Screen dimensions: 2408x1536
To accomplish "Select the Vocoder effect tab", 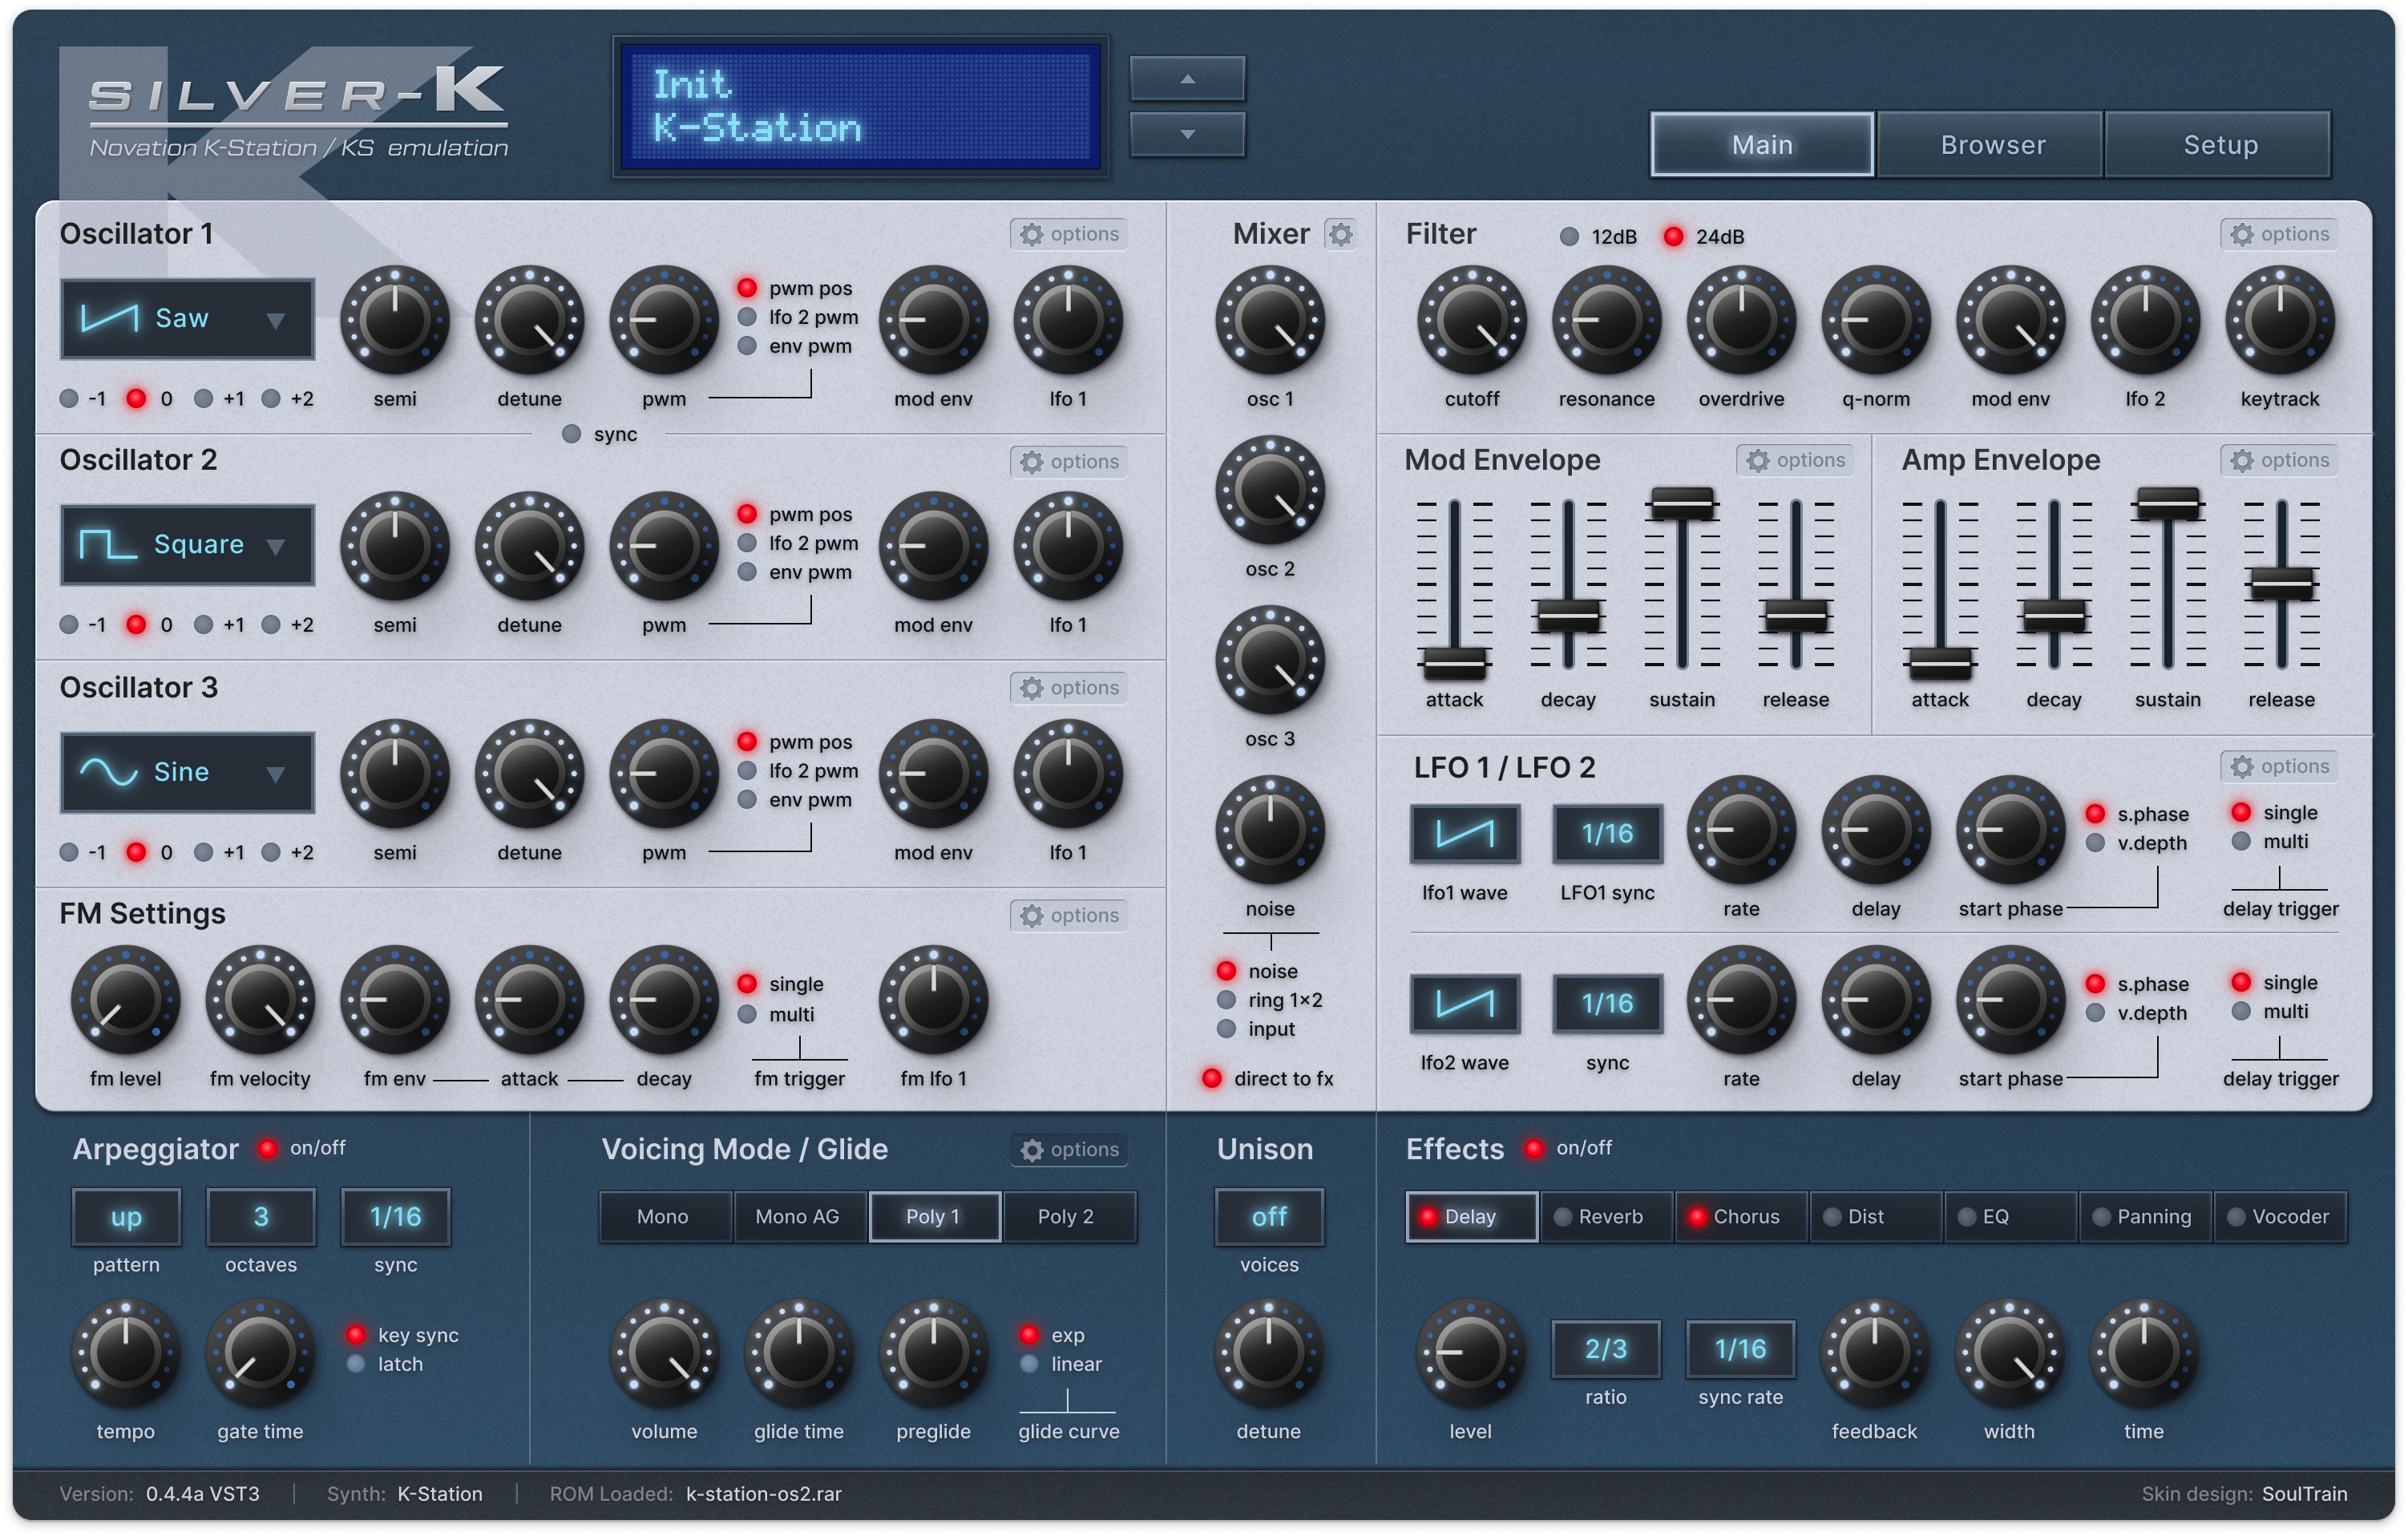I will point(2280,1217).
